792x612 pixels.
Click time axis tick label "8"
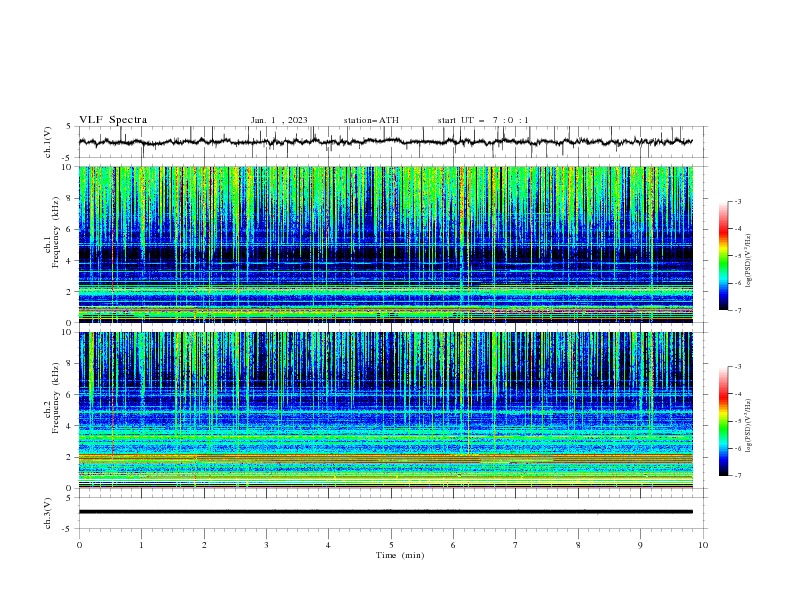pos(578,545)
